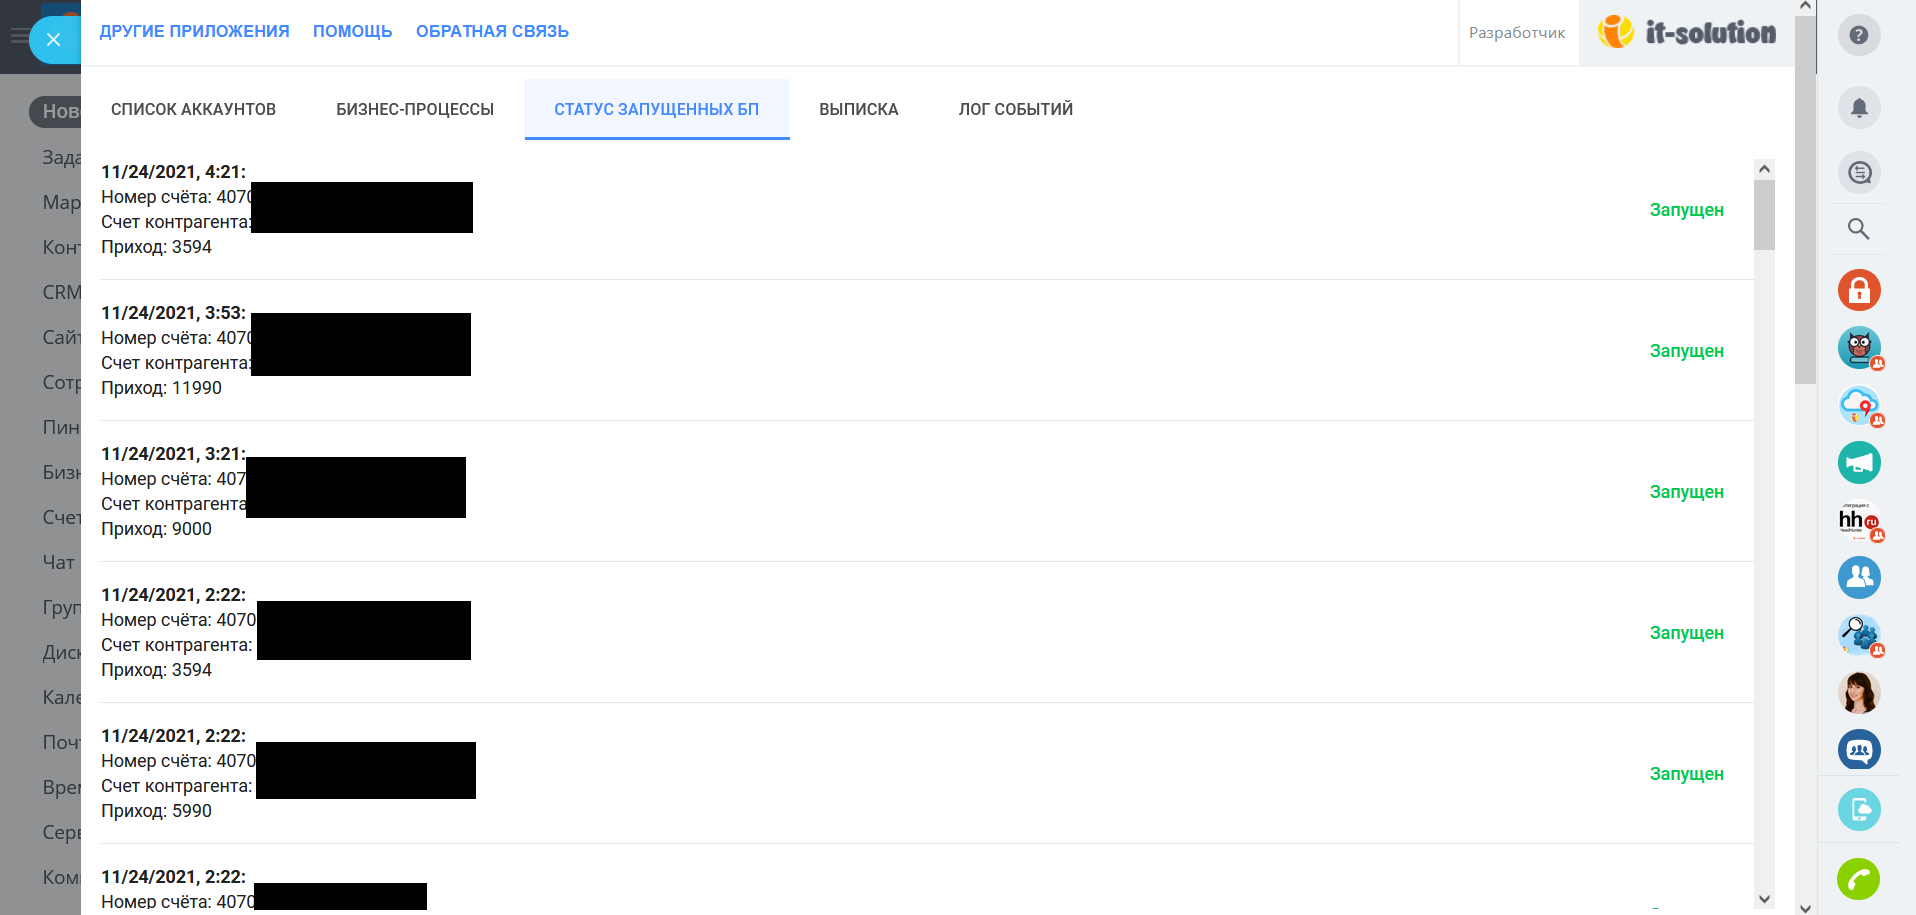Open the cloud with map pin chat
The image size is (1916, 915).
[x=1859, y=406]
